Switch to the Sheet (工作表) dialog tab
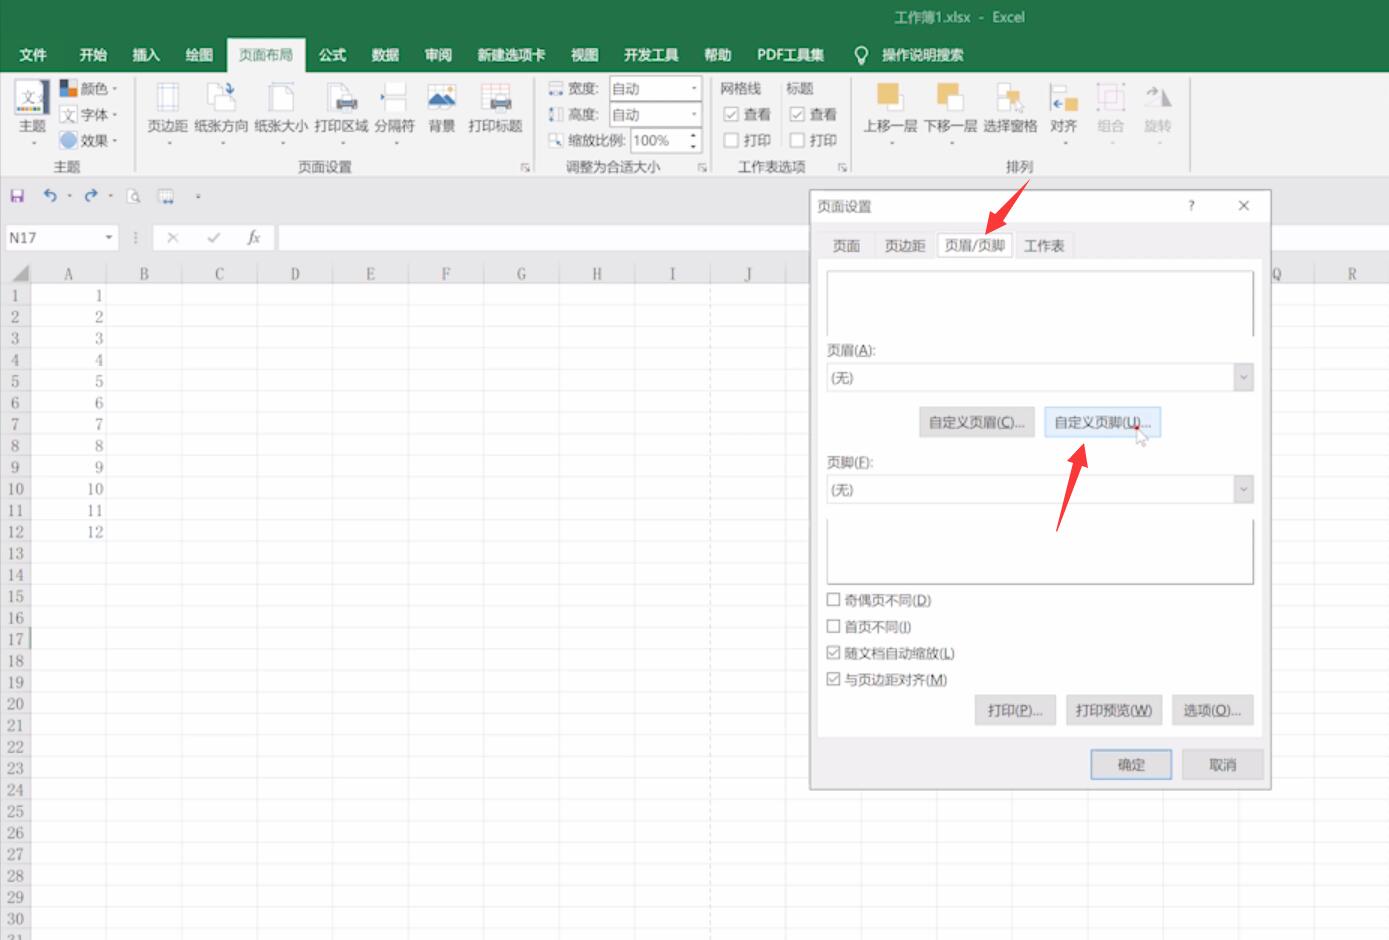 coord(1044,245)
